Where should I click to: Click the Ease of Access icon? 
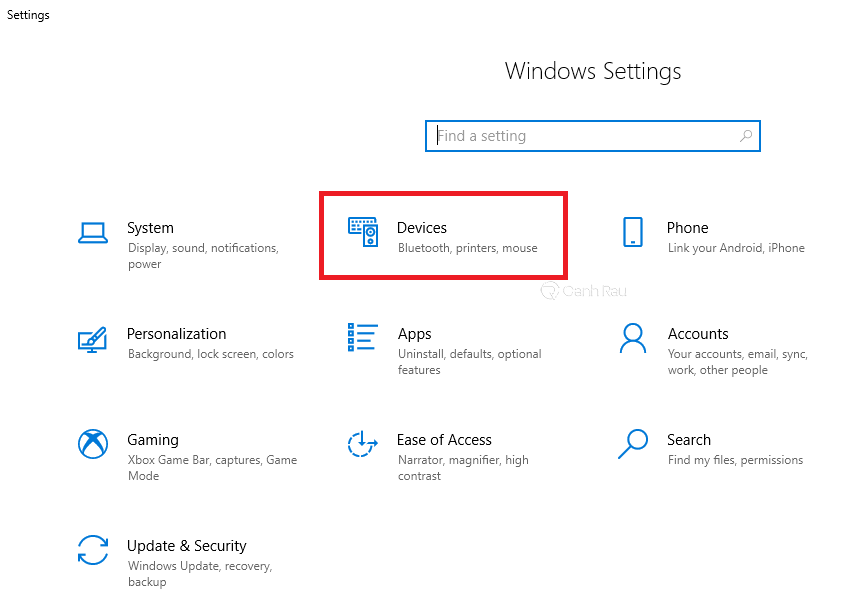[x=362, y=444]
